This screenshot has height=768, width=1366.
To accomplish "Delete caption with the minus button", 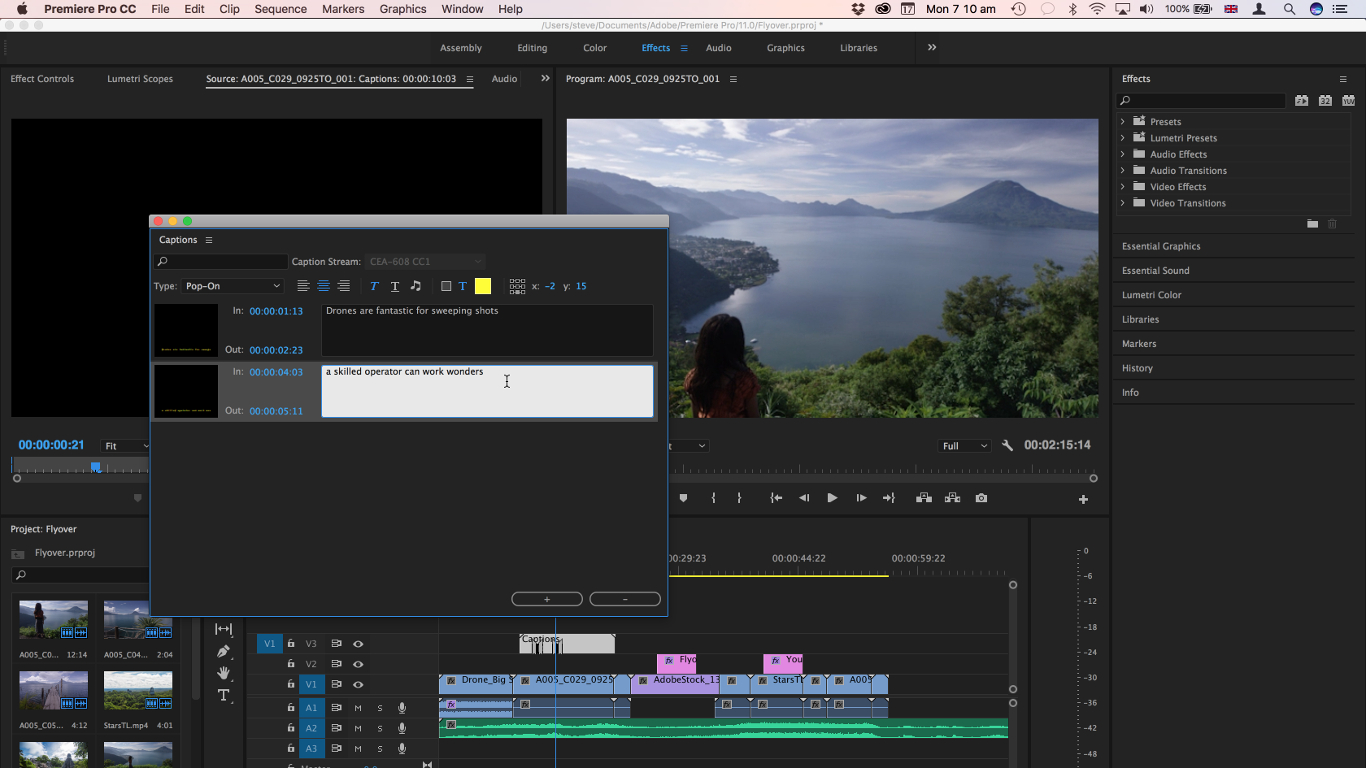I will [625, 599].
